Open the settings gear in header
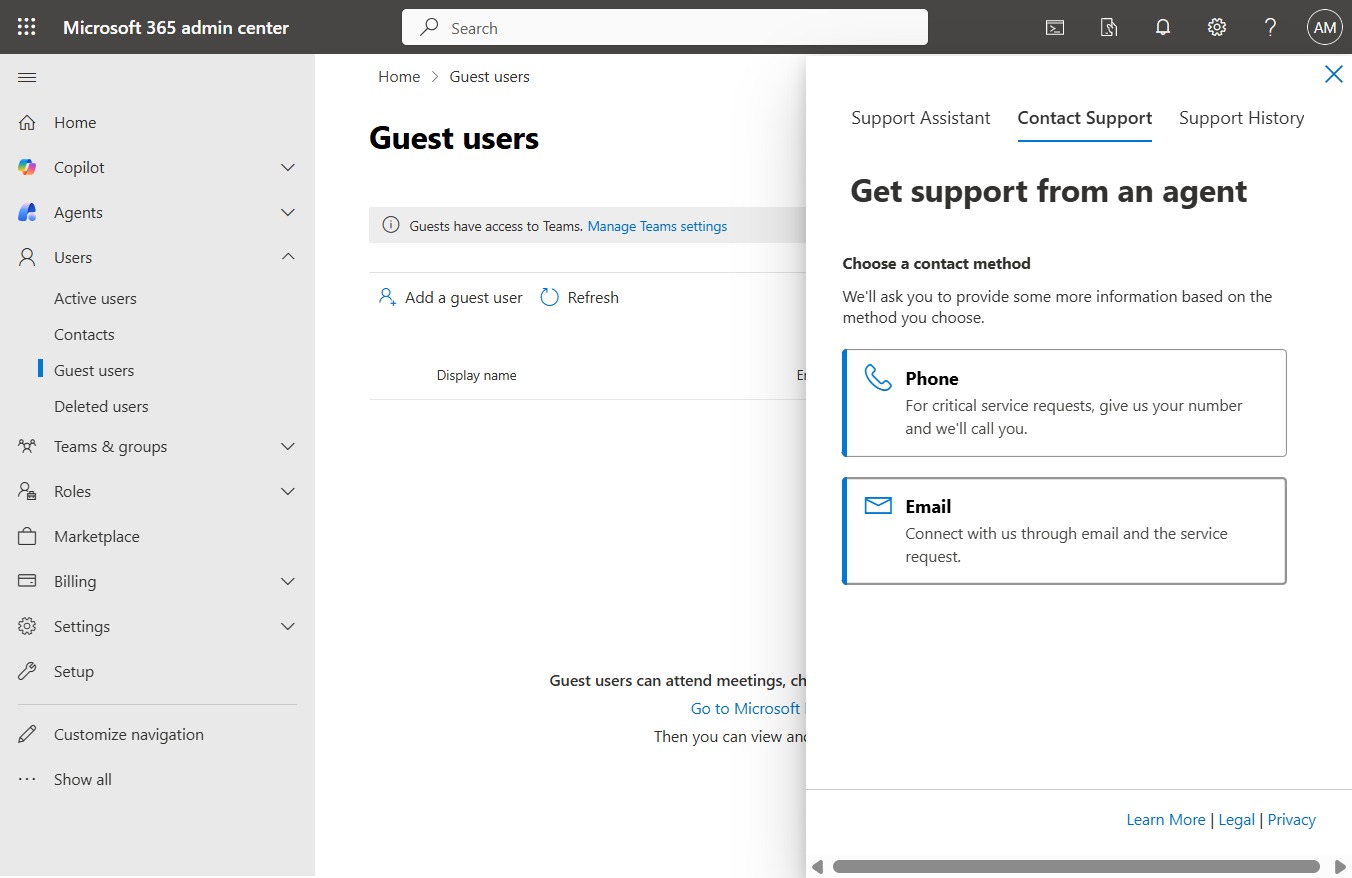 [1217, 28]
